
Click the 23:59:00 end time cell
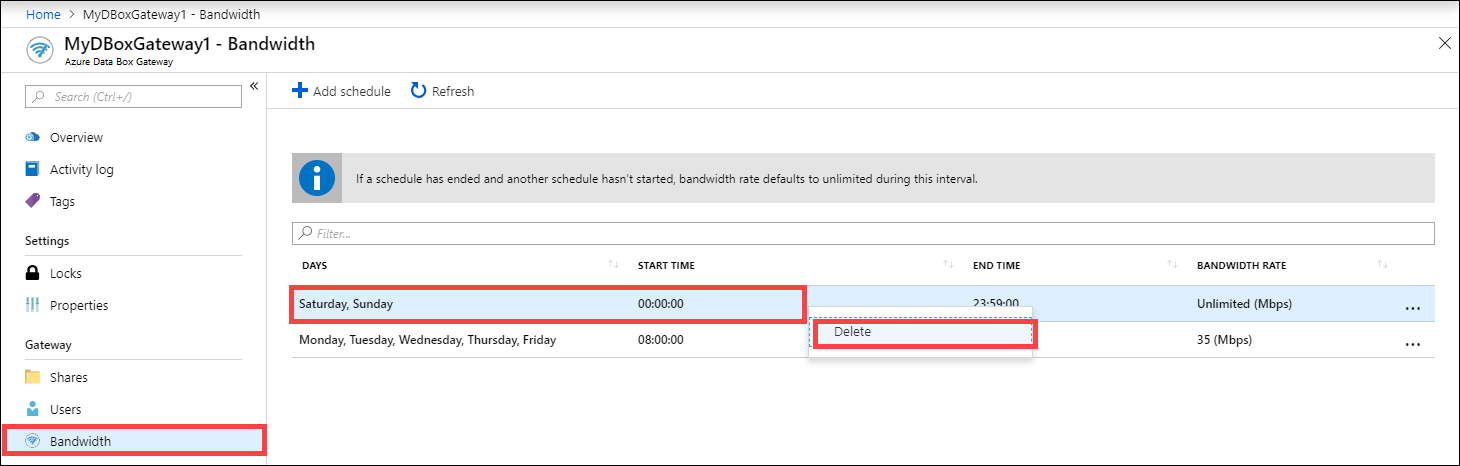[996, 302]
